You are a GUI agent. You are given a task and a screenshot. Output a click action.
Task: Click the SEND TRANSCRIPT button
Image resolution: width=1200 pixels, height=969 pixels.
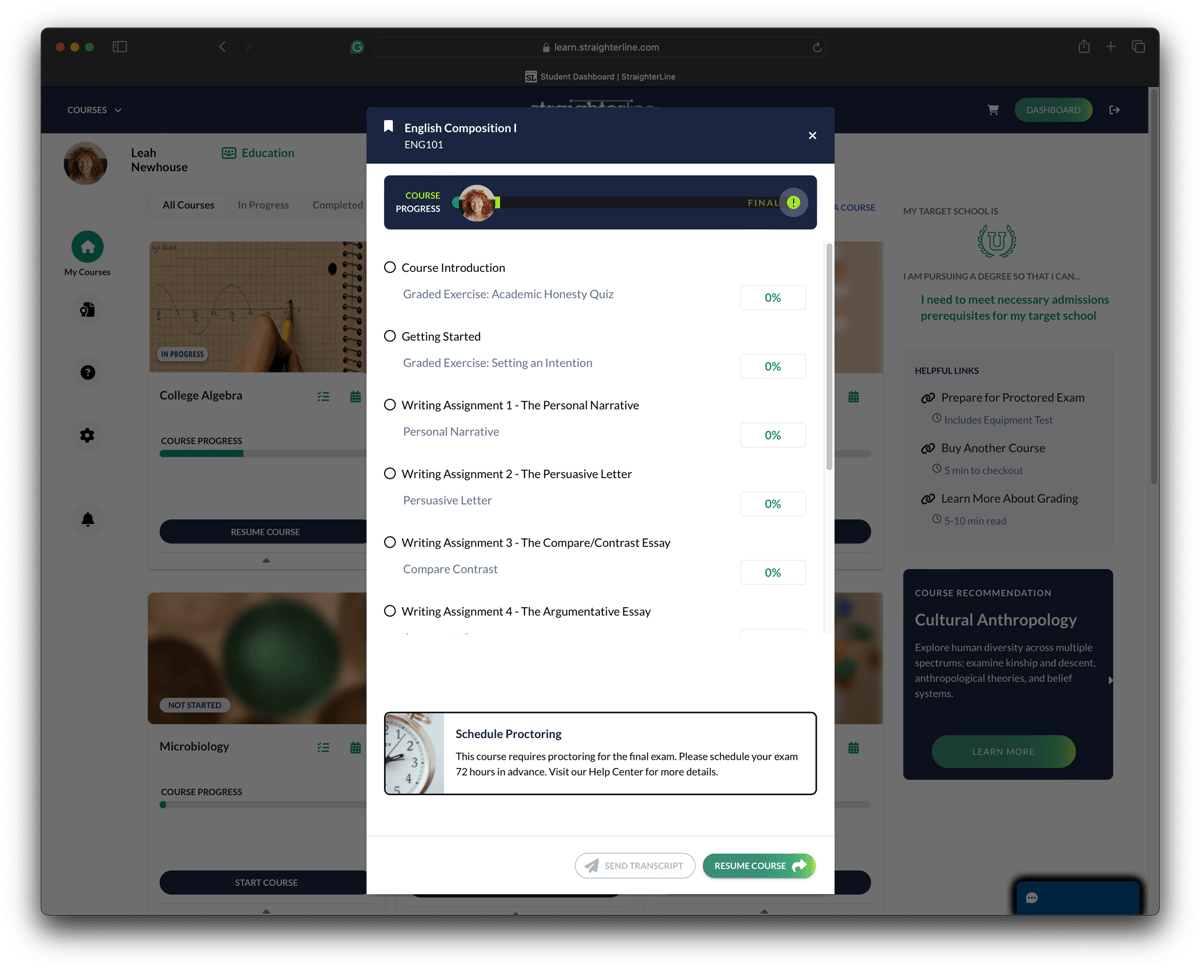click(635, 866)
